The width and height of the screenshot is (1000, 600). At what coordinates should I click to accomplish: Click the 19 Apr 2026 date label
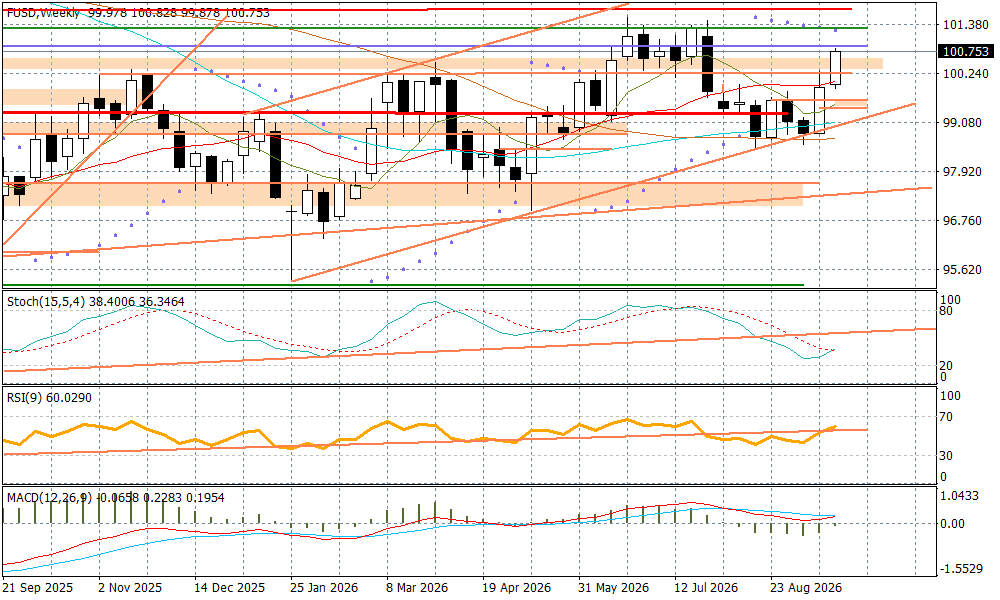(517, 587)
